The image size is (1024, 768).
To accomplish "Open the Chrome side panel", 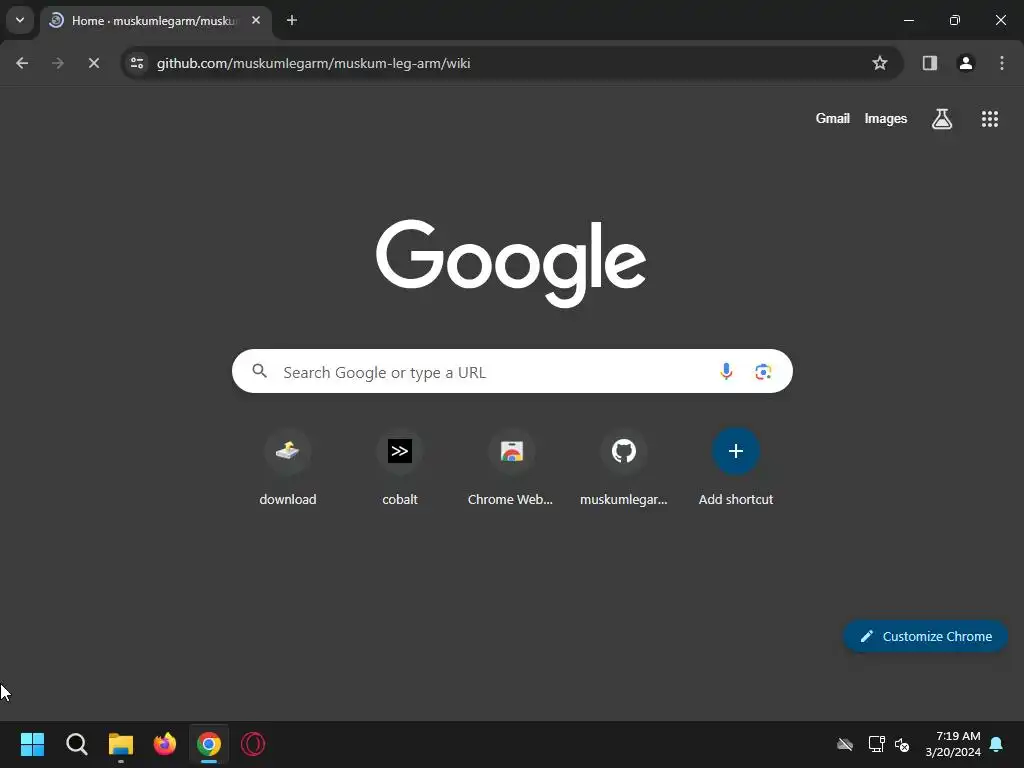I will [930, 63].
